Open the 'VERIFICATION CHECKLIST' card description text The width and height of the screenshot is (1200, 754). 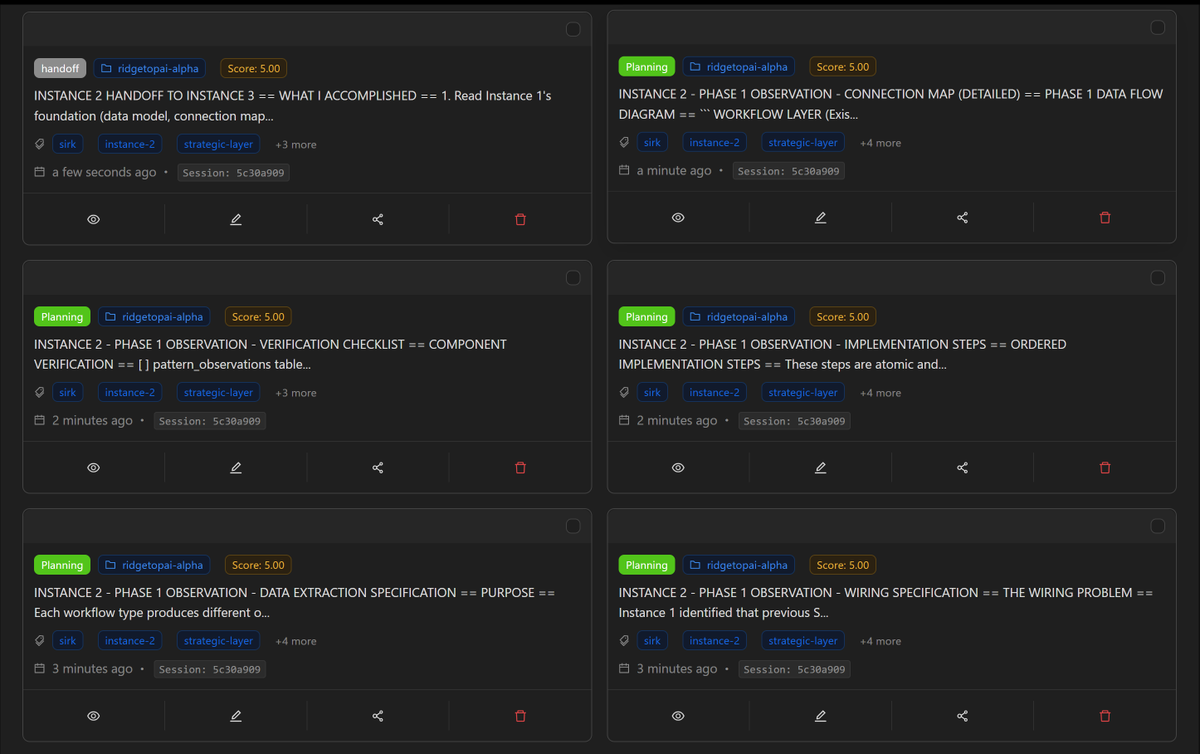[x=270, y=354]
